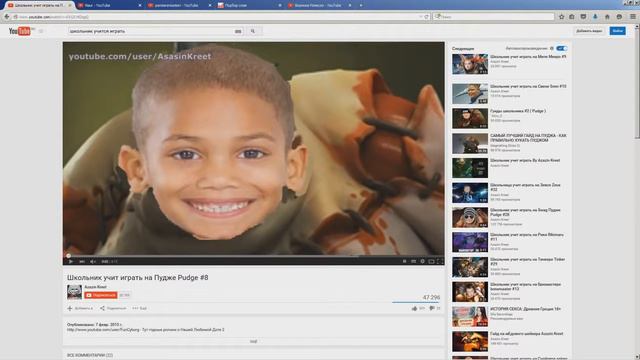Open the downloads arrow icon
Image resolution: width=640 pixels, height=360 pixels.
click(x=595, y=17)
